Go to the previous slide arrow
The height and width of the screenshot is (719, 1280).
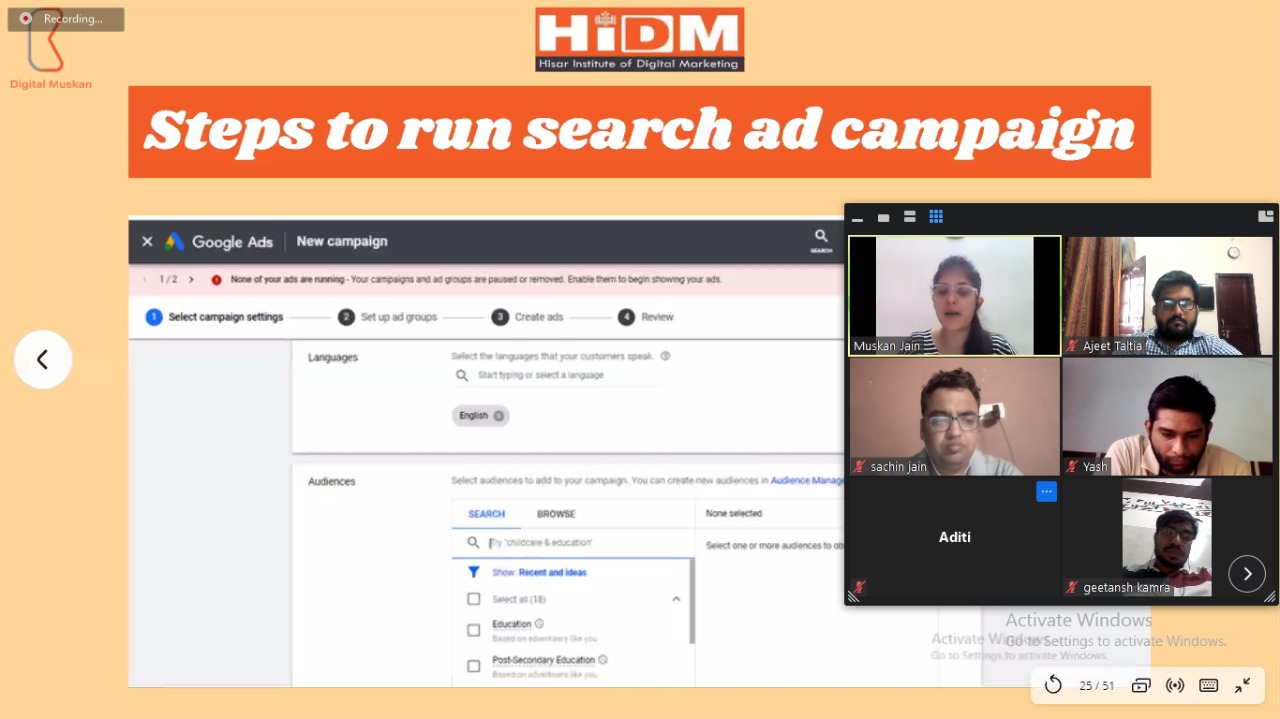[42, 359]
